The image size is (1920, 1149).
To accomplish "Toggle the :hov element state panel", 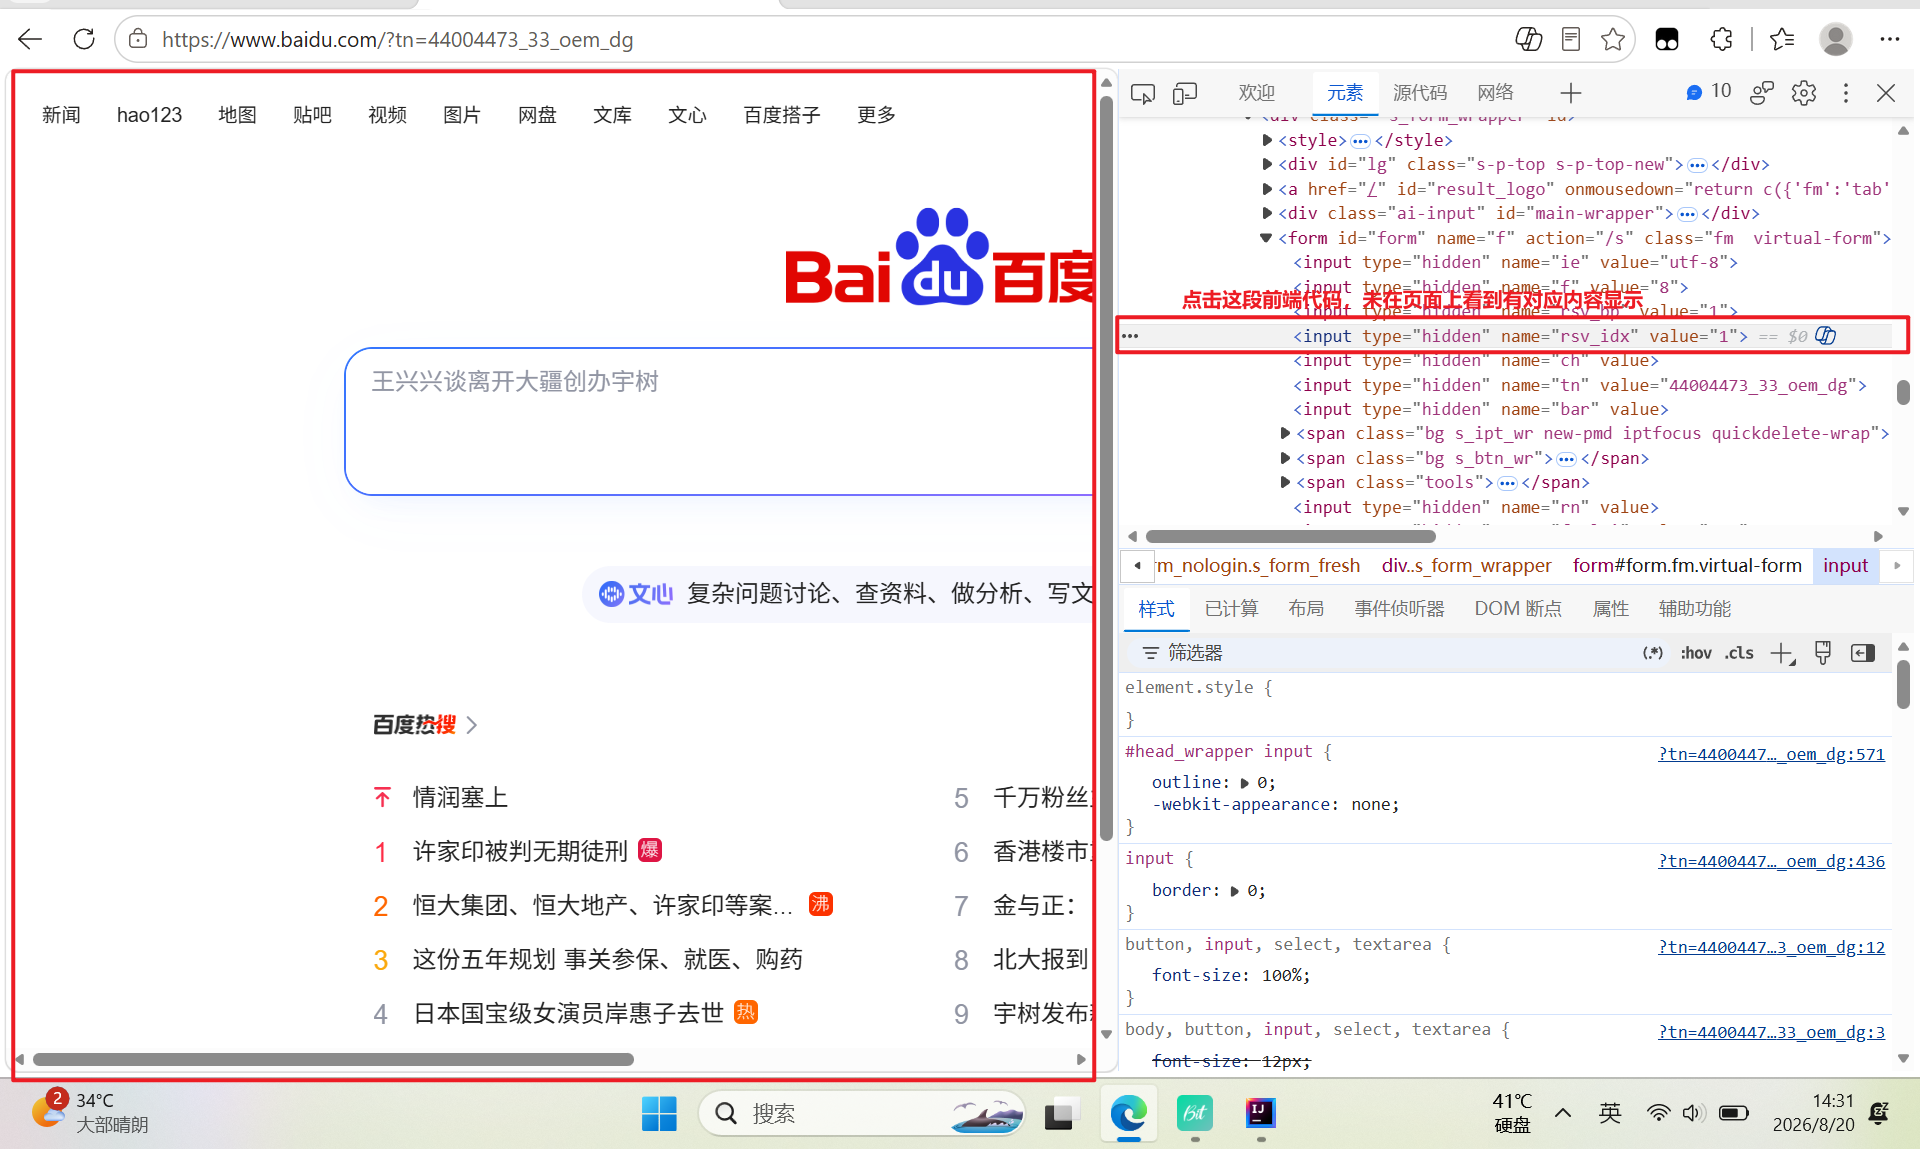I will pos(1696,653).
